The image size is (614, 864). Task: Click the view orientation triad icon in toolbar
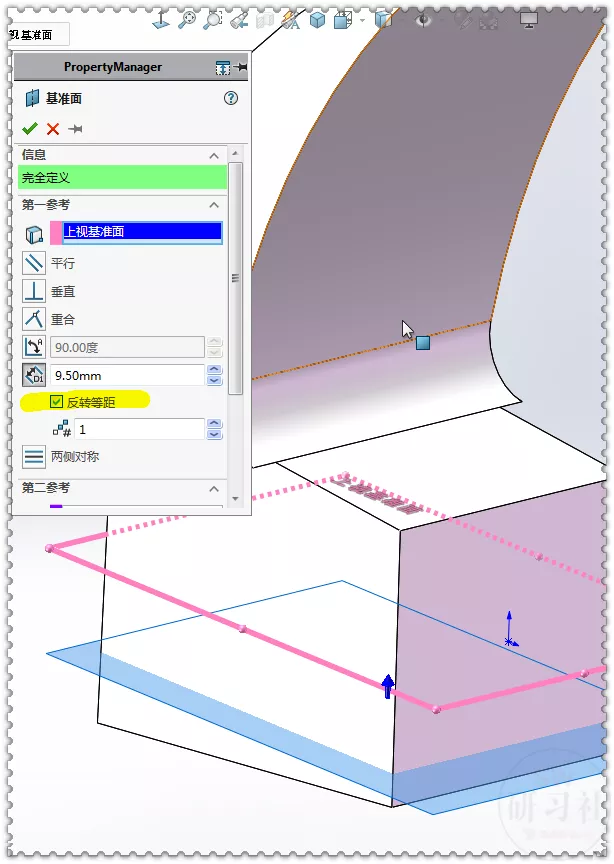coord(160,20)
